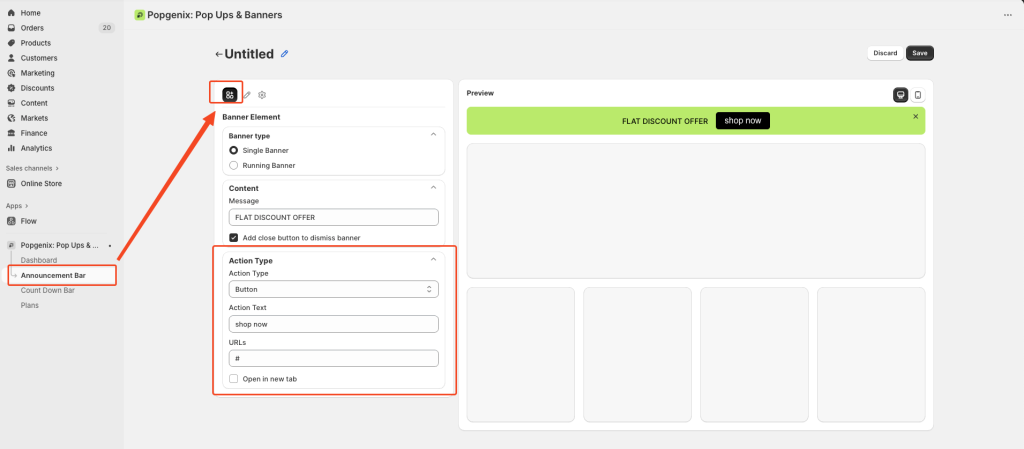
Task: Switch preview to desktop view
Action: (901, 95)
